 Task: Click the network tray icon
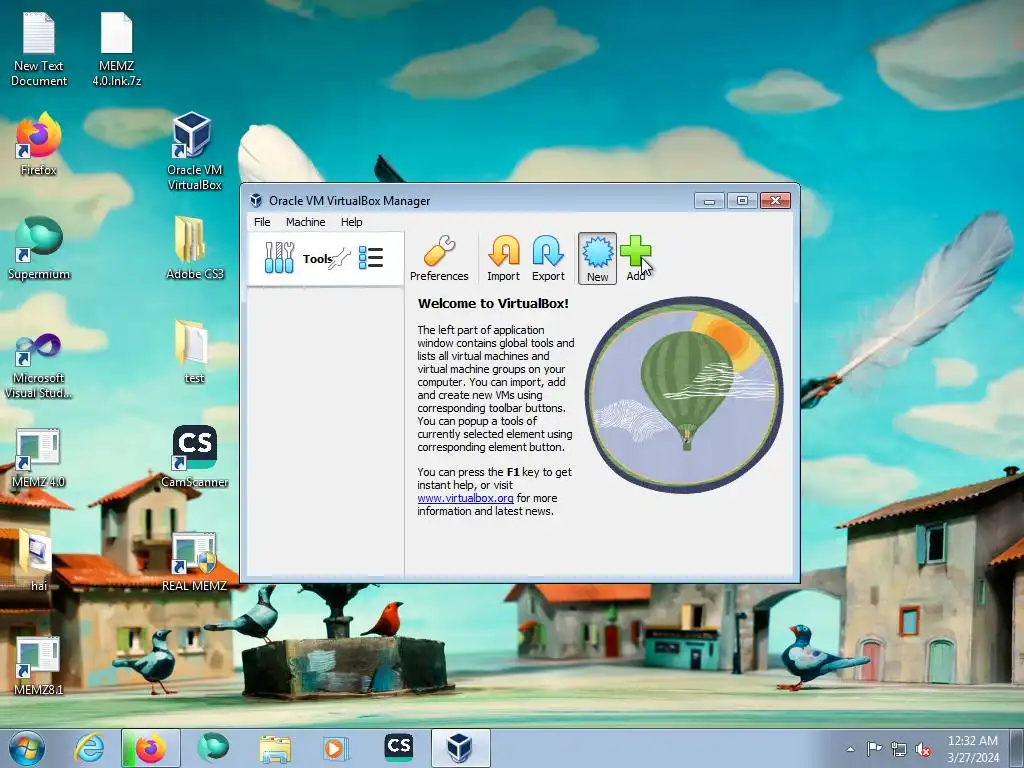click(x=899, y=749)
